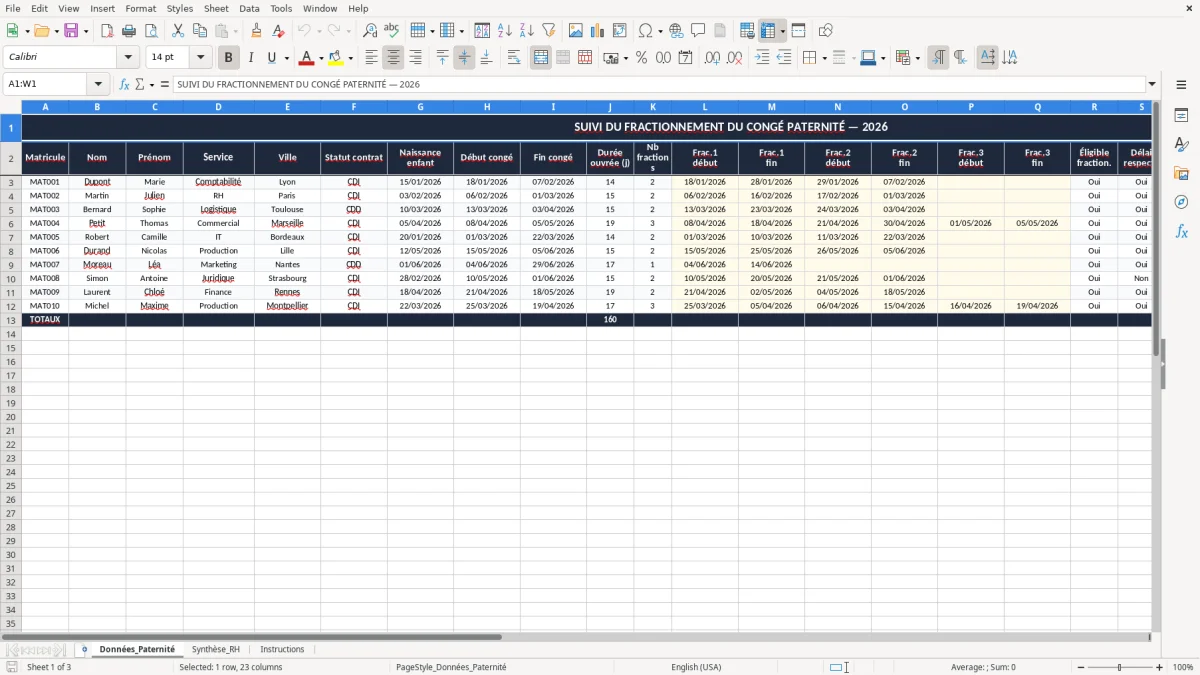Click the Export as PDF icon
1200x675 pixels.
click(x=107, y=31)
